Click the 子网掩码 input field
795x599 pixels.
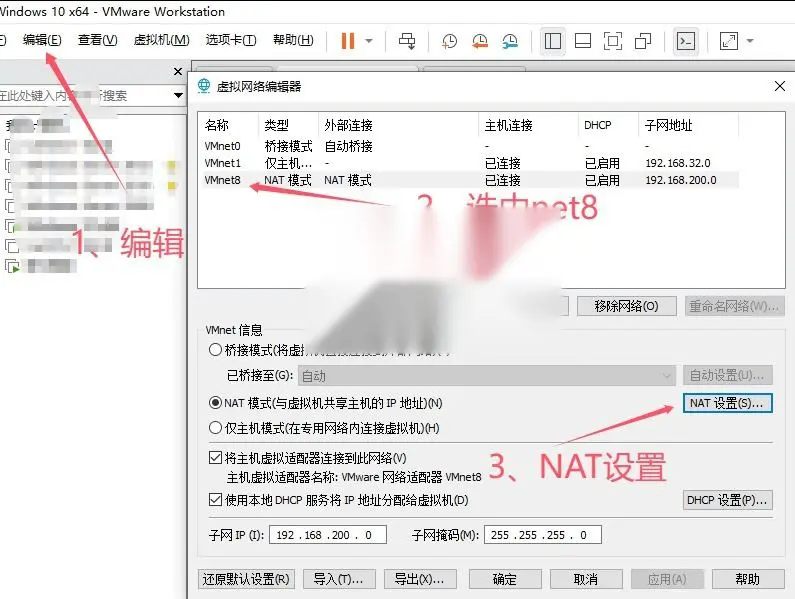pos(543,535)
